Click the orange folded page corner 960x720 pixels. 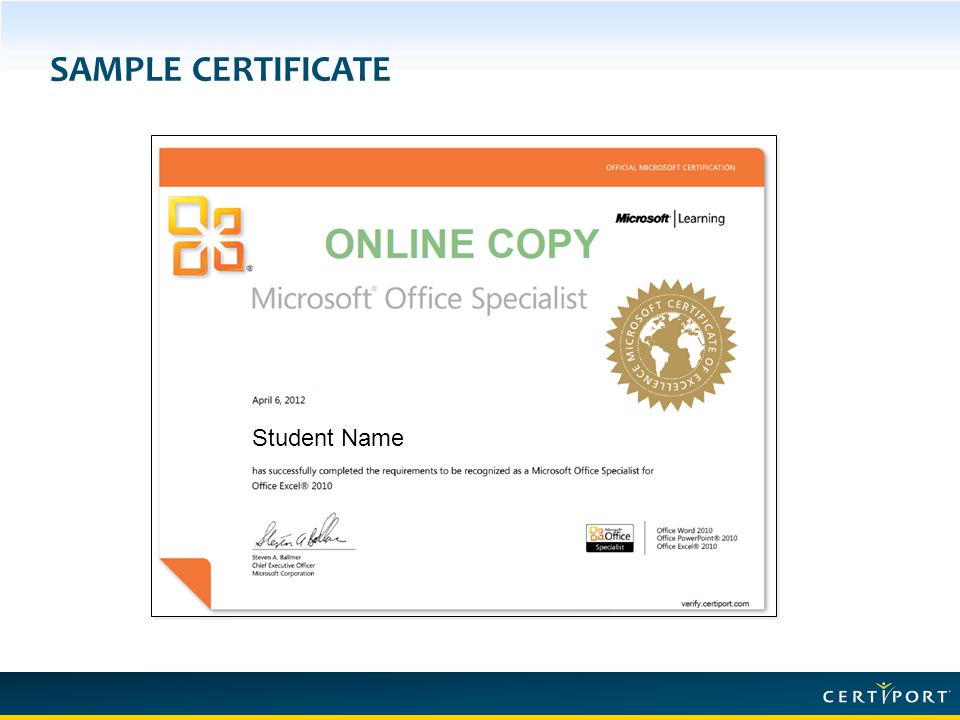click(186, 583)
